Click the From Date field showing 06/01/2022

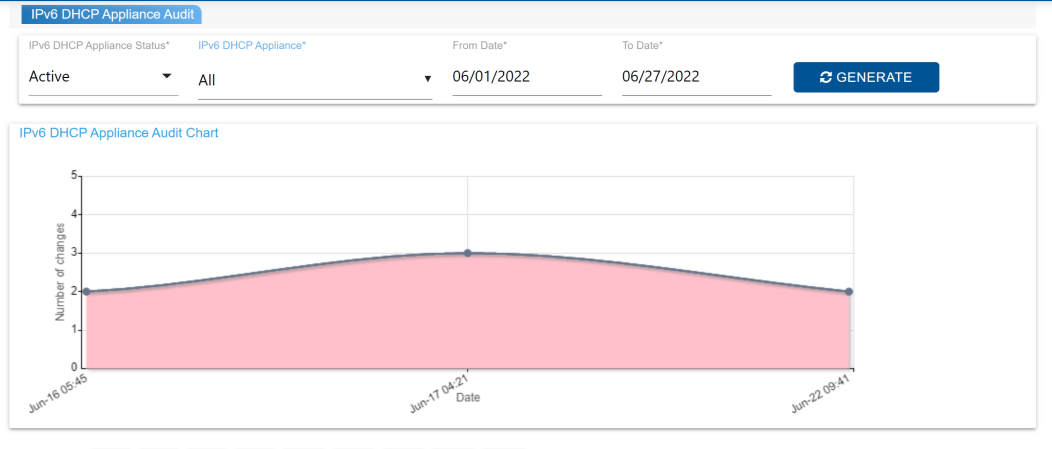coord(526,77)
